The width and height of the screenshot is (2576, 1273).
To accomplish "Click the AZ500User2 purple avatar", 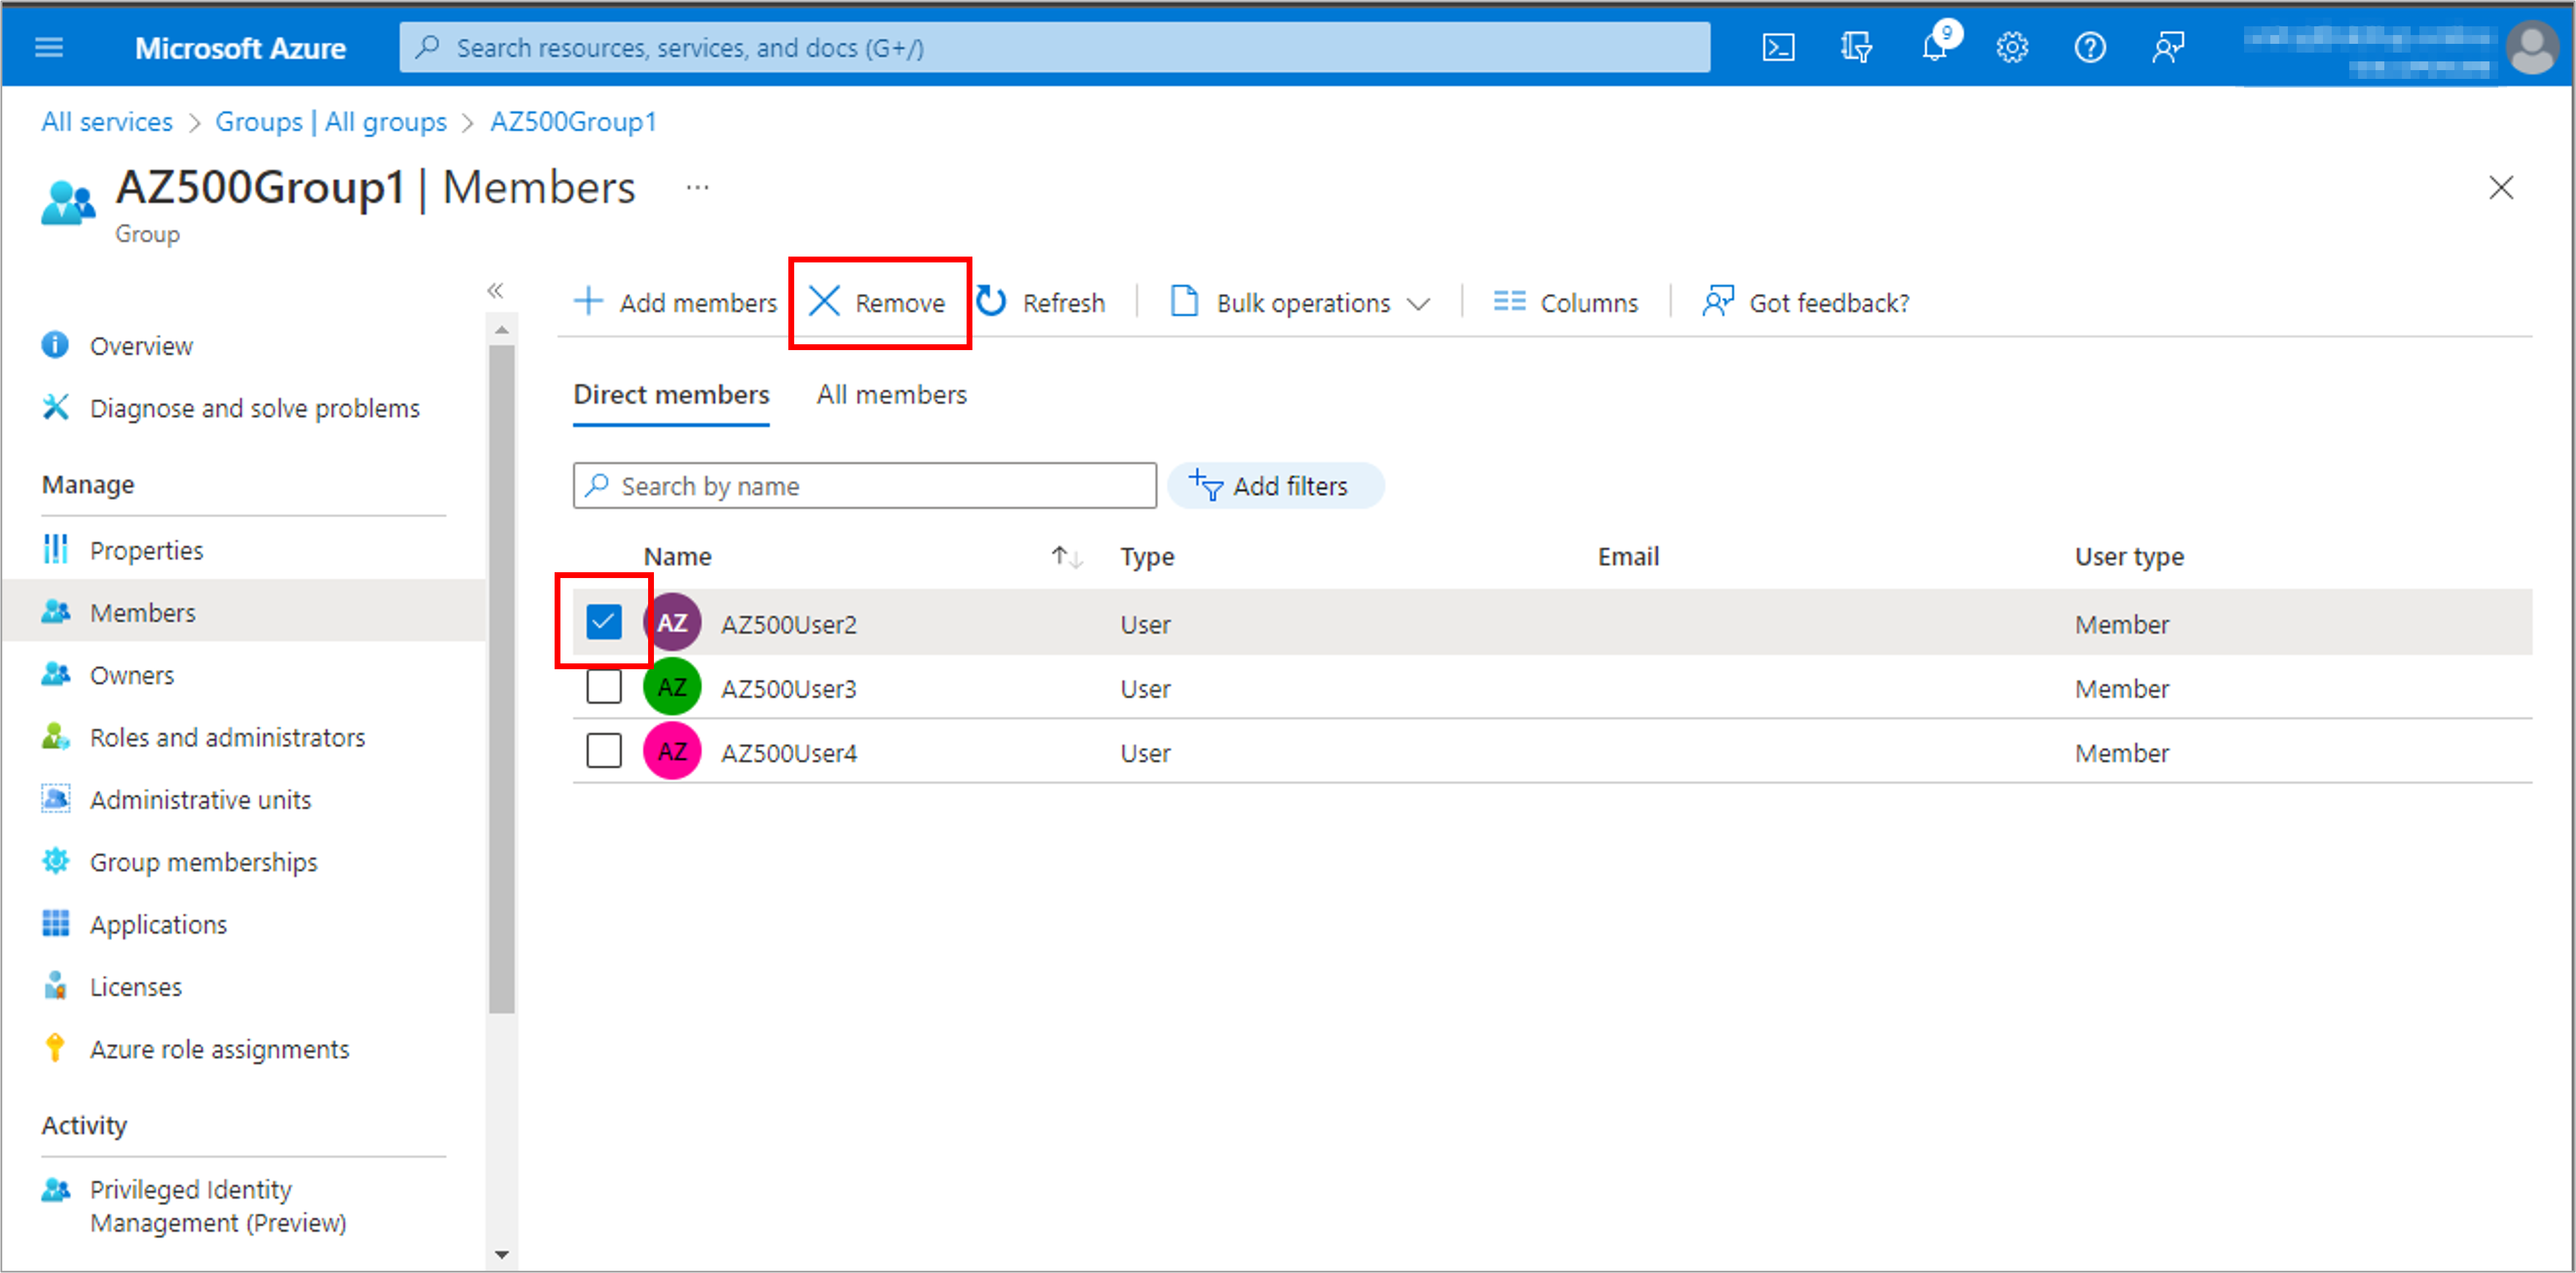I will tap(672, 623).
